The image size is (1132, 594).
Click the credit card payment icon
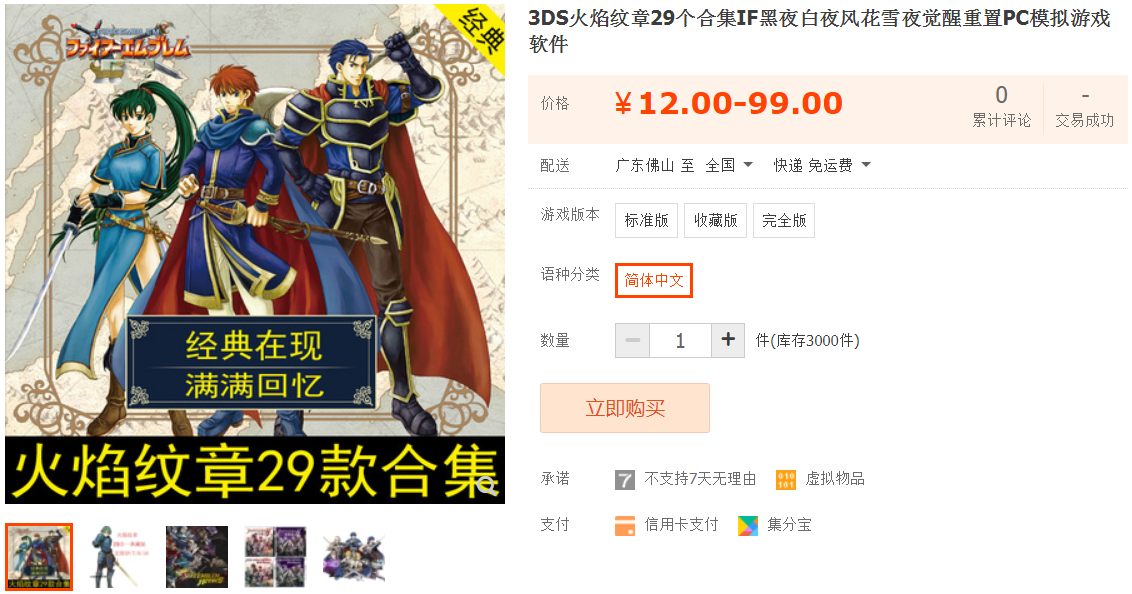pos(624,525)
